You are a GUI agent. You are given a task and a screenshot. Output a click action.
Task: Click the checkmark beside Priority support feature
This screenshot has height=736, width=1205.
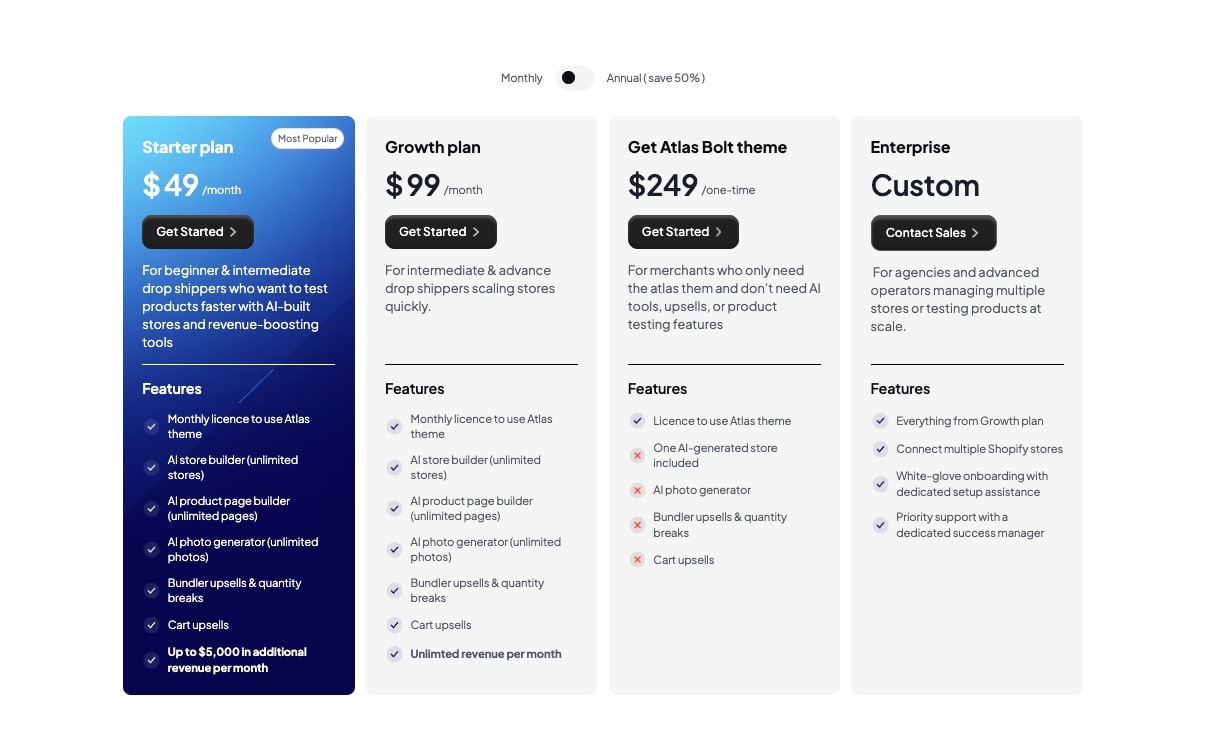click(x=880, y=525)
